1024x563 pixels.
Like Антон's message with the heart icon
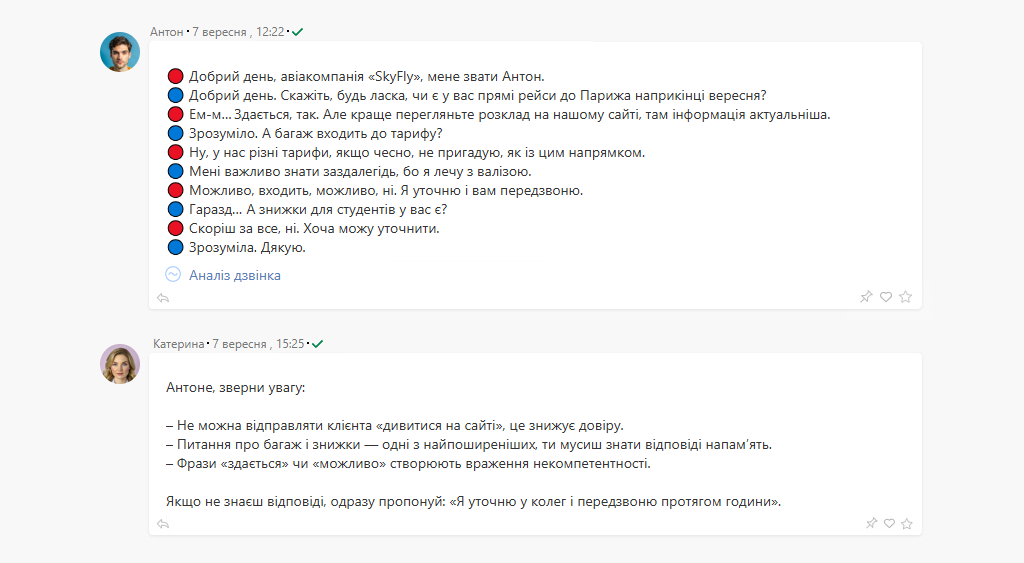click(886, 297)
